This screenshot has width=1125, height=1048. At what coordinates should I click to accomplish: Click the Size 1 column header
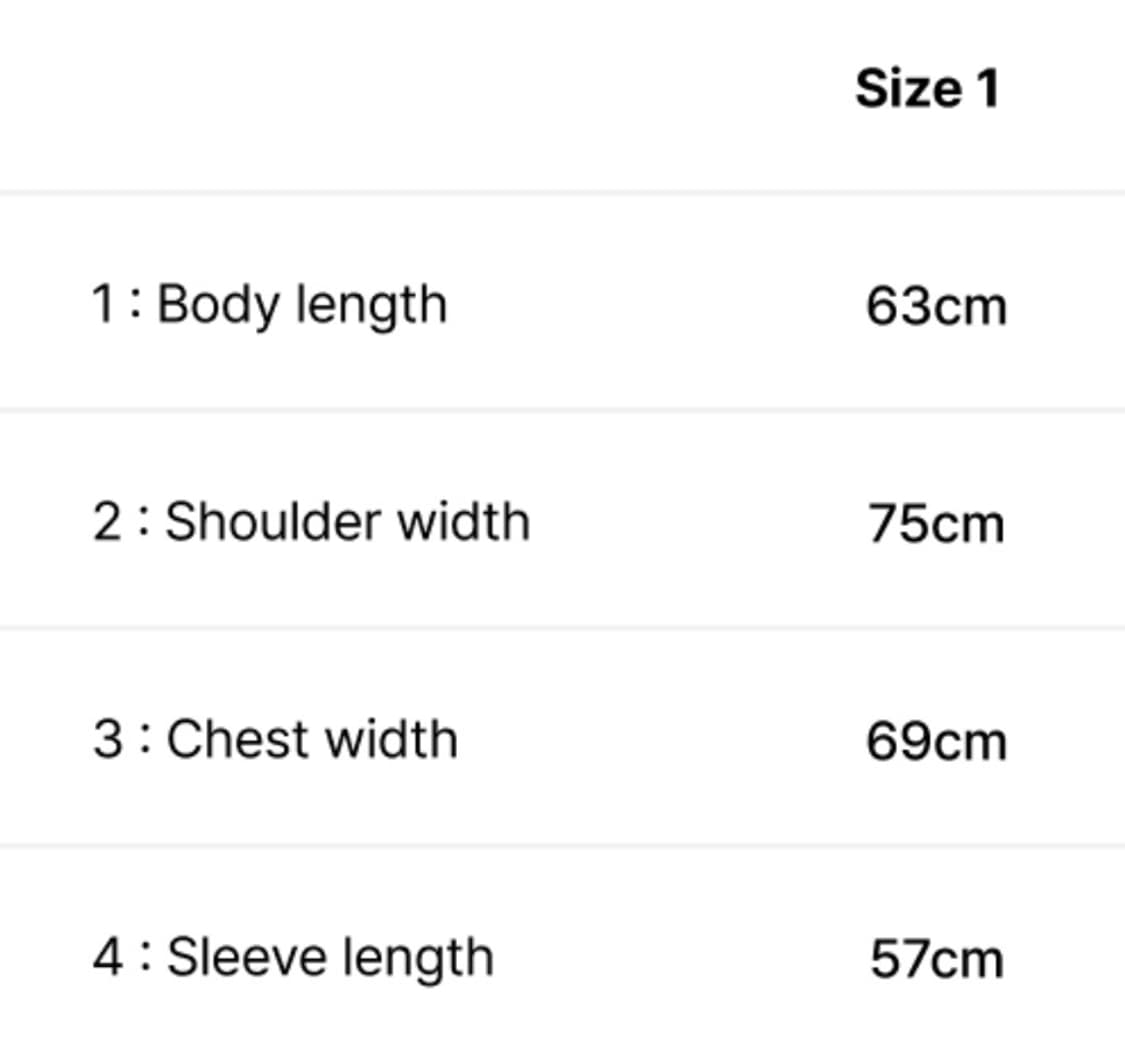coord(927,89)
